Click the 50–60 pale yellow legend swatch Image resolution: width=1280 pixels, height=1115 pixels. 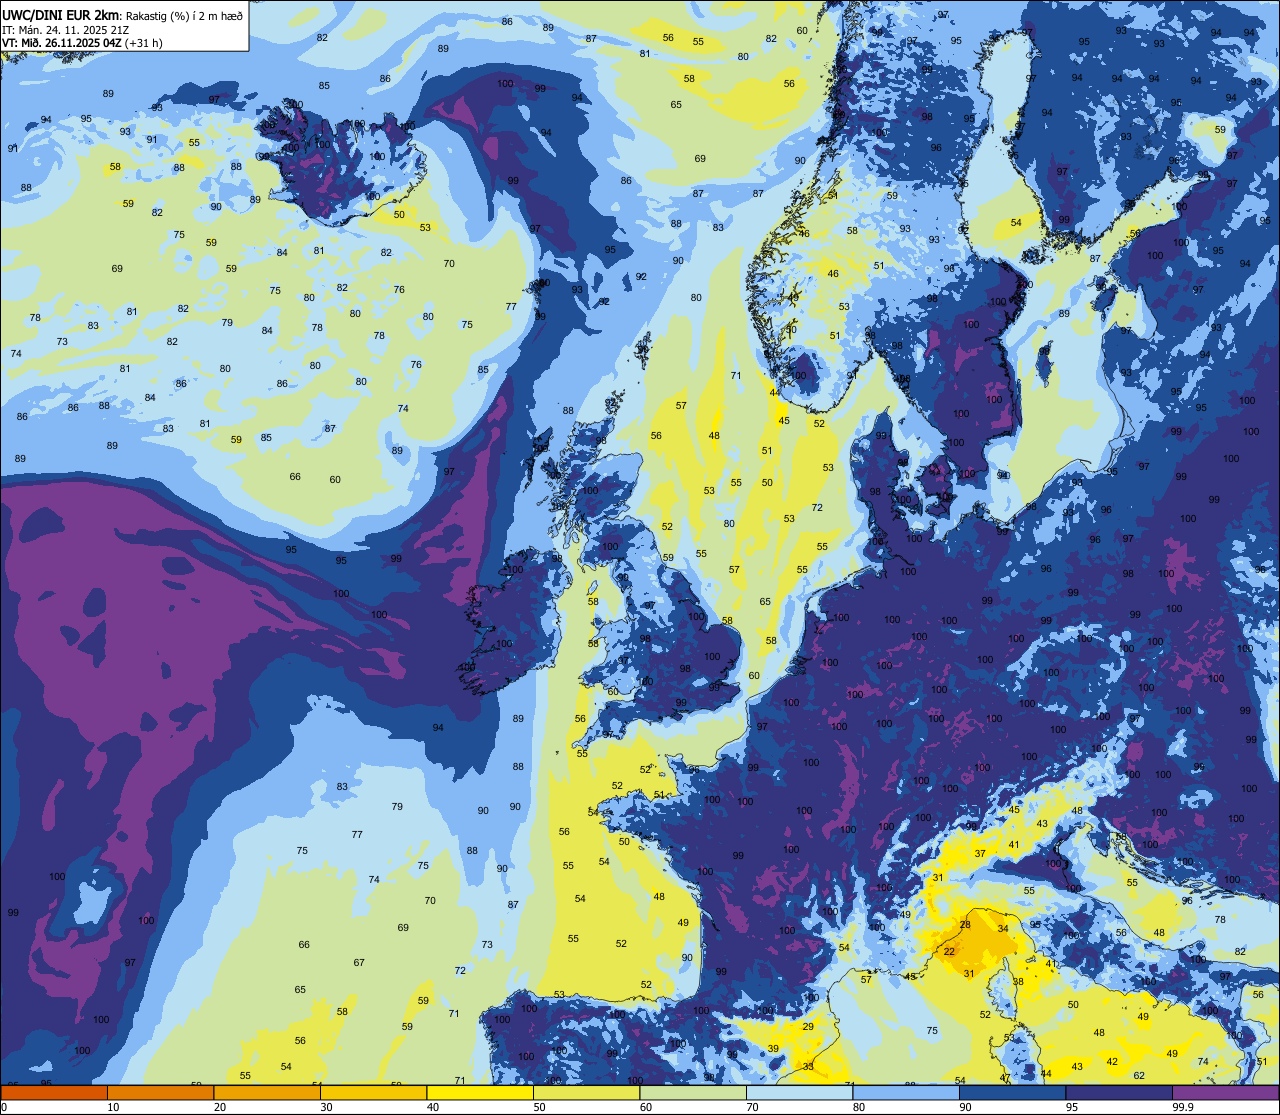pos(586,1092)
